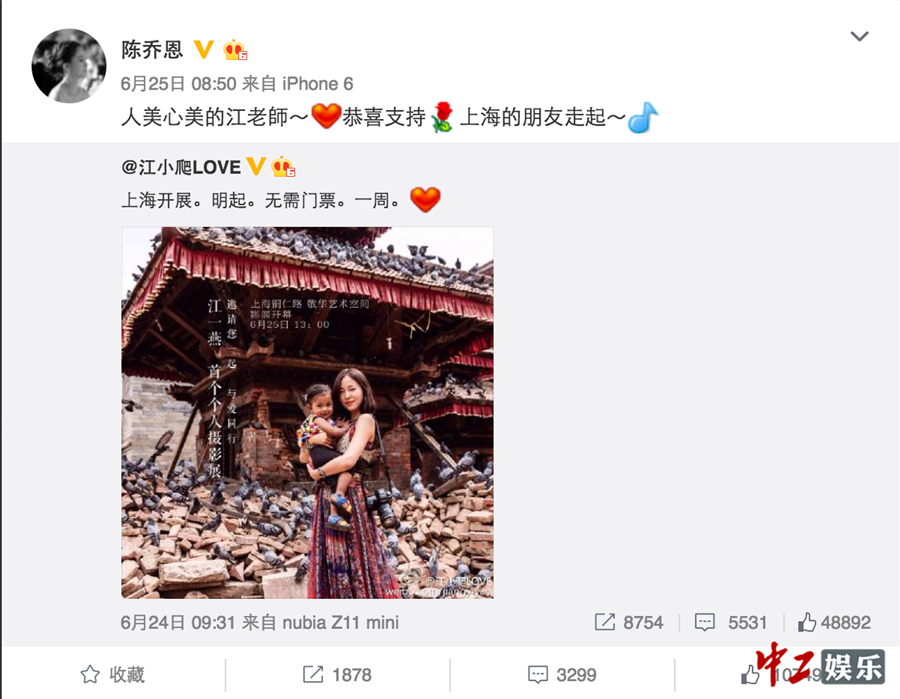The image size is (900, 699).
Task: Click the 6月24日 09:31 original post timestamp
Action: point(178,622)
